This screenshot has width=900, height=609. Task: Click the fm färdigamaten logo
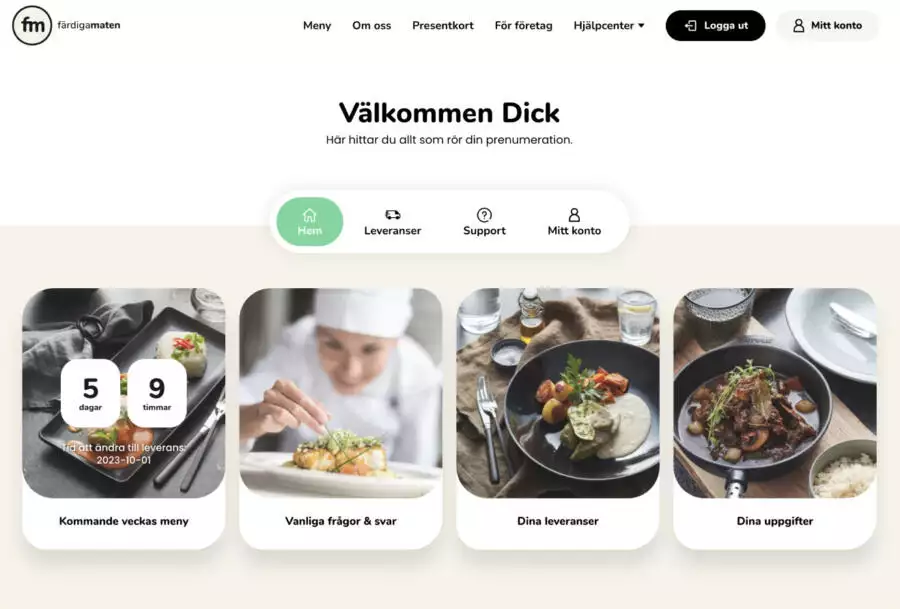(66, 25)
